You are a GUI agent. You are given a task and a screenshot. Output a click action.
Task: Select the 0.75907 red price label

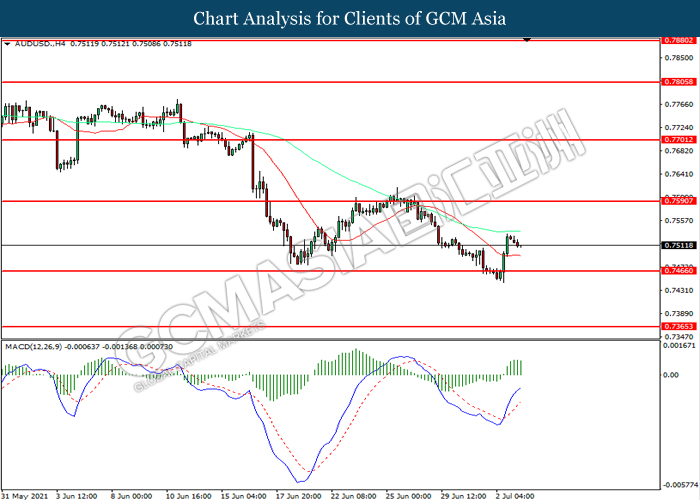pos(679,201)
